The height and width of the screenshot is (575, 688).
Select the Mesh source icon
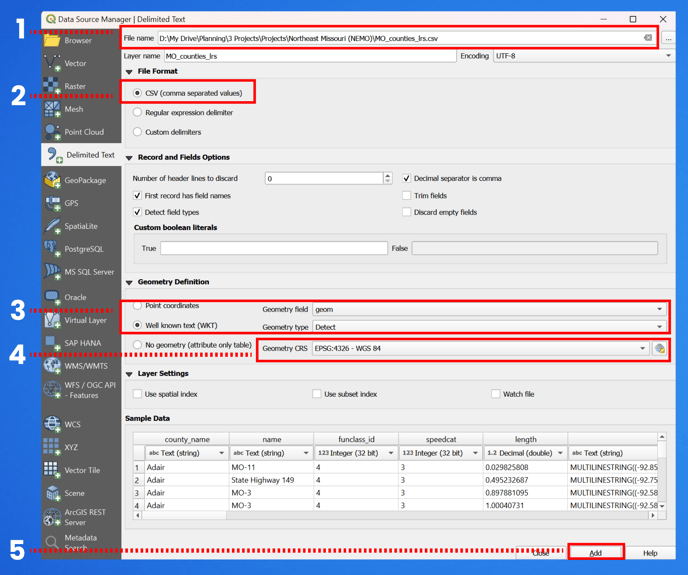[x=53, y=109]
